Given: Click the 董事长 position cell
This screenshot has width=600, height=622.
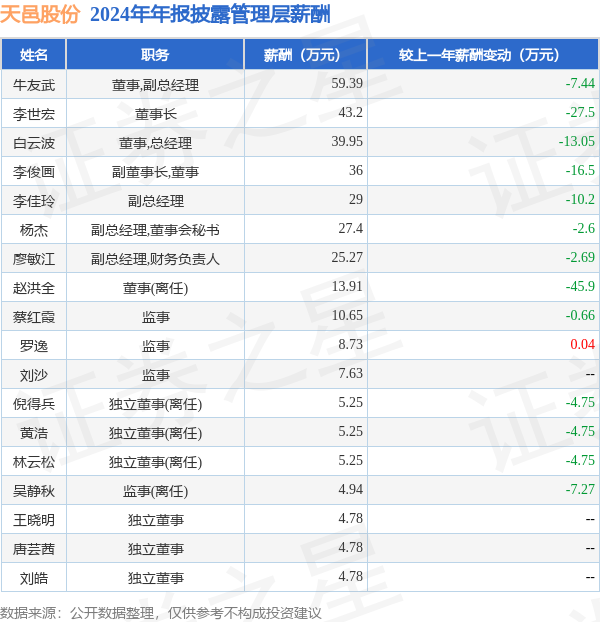Looking at the screenshot, I should coord(155,114).
